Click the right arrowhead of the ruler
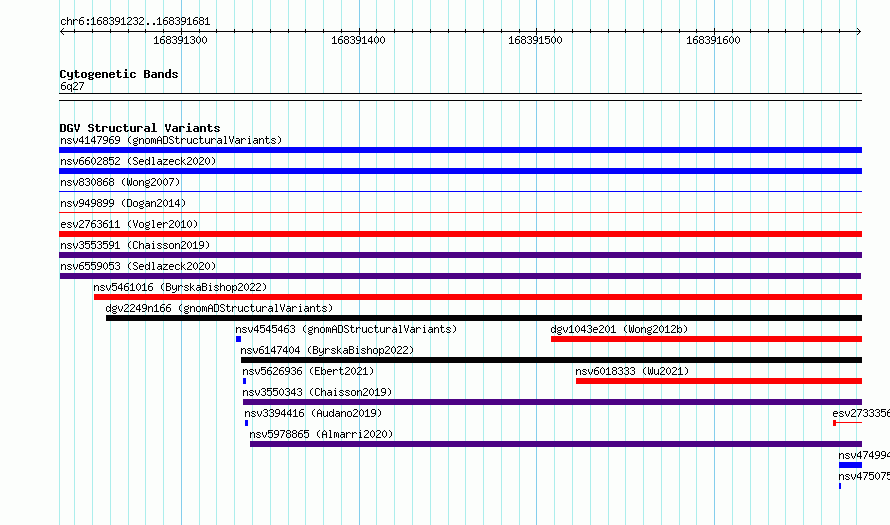The height and width of the screenshot is (525, 890). [859, 31]
